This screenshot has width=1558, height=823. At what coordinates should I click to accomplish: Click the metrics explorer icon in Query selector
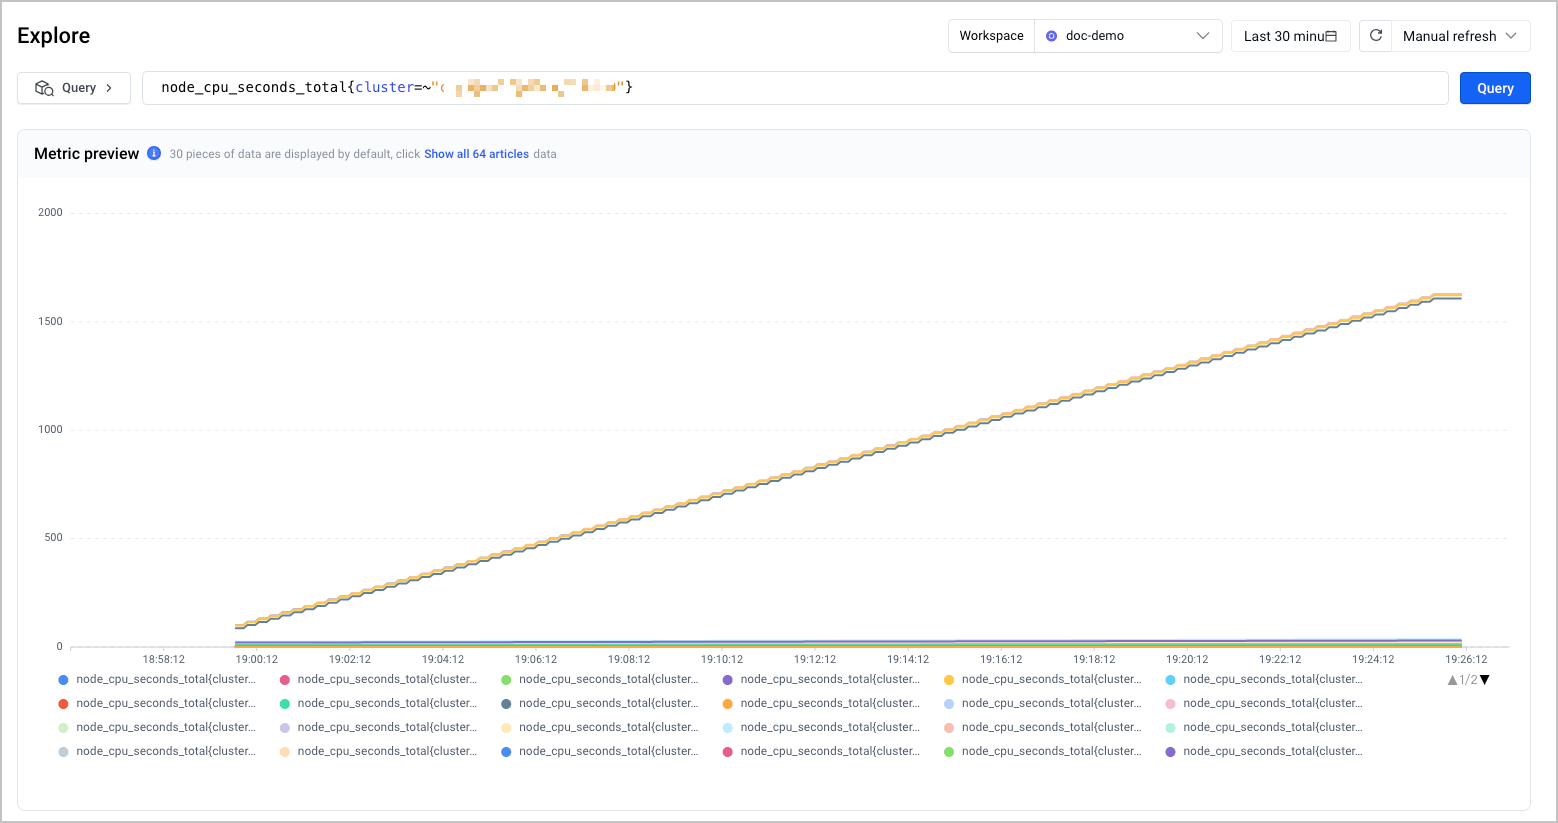pyautogui.click(x=44, y=88)
